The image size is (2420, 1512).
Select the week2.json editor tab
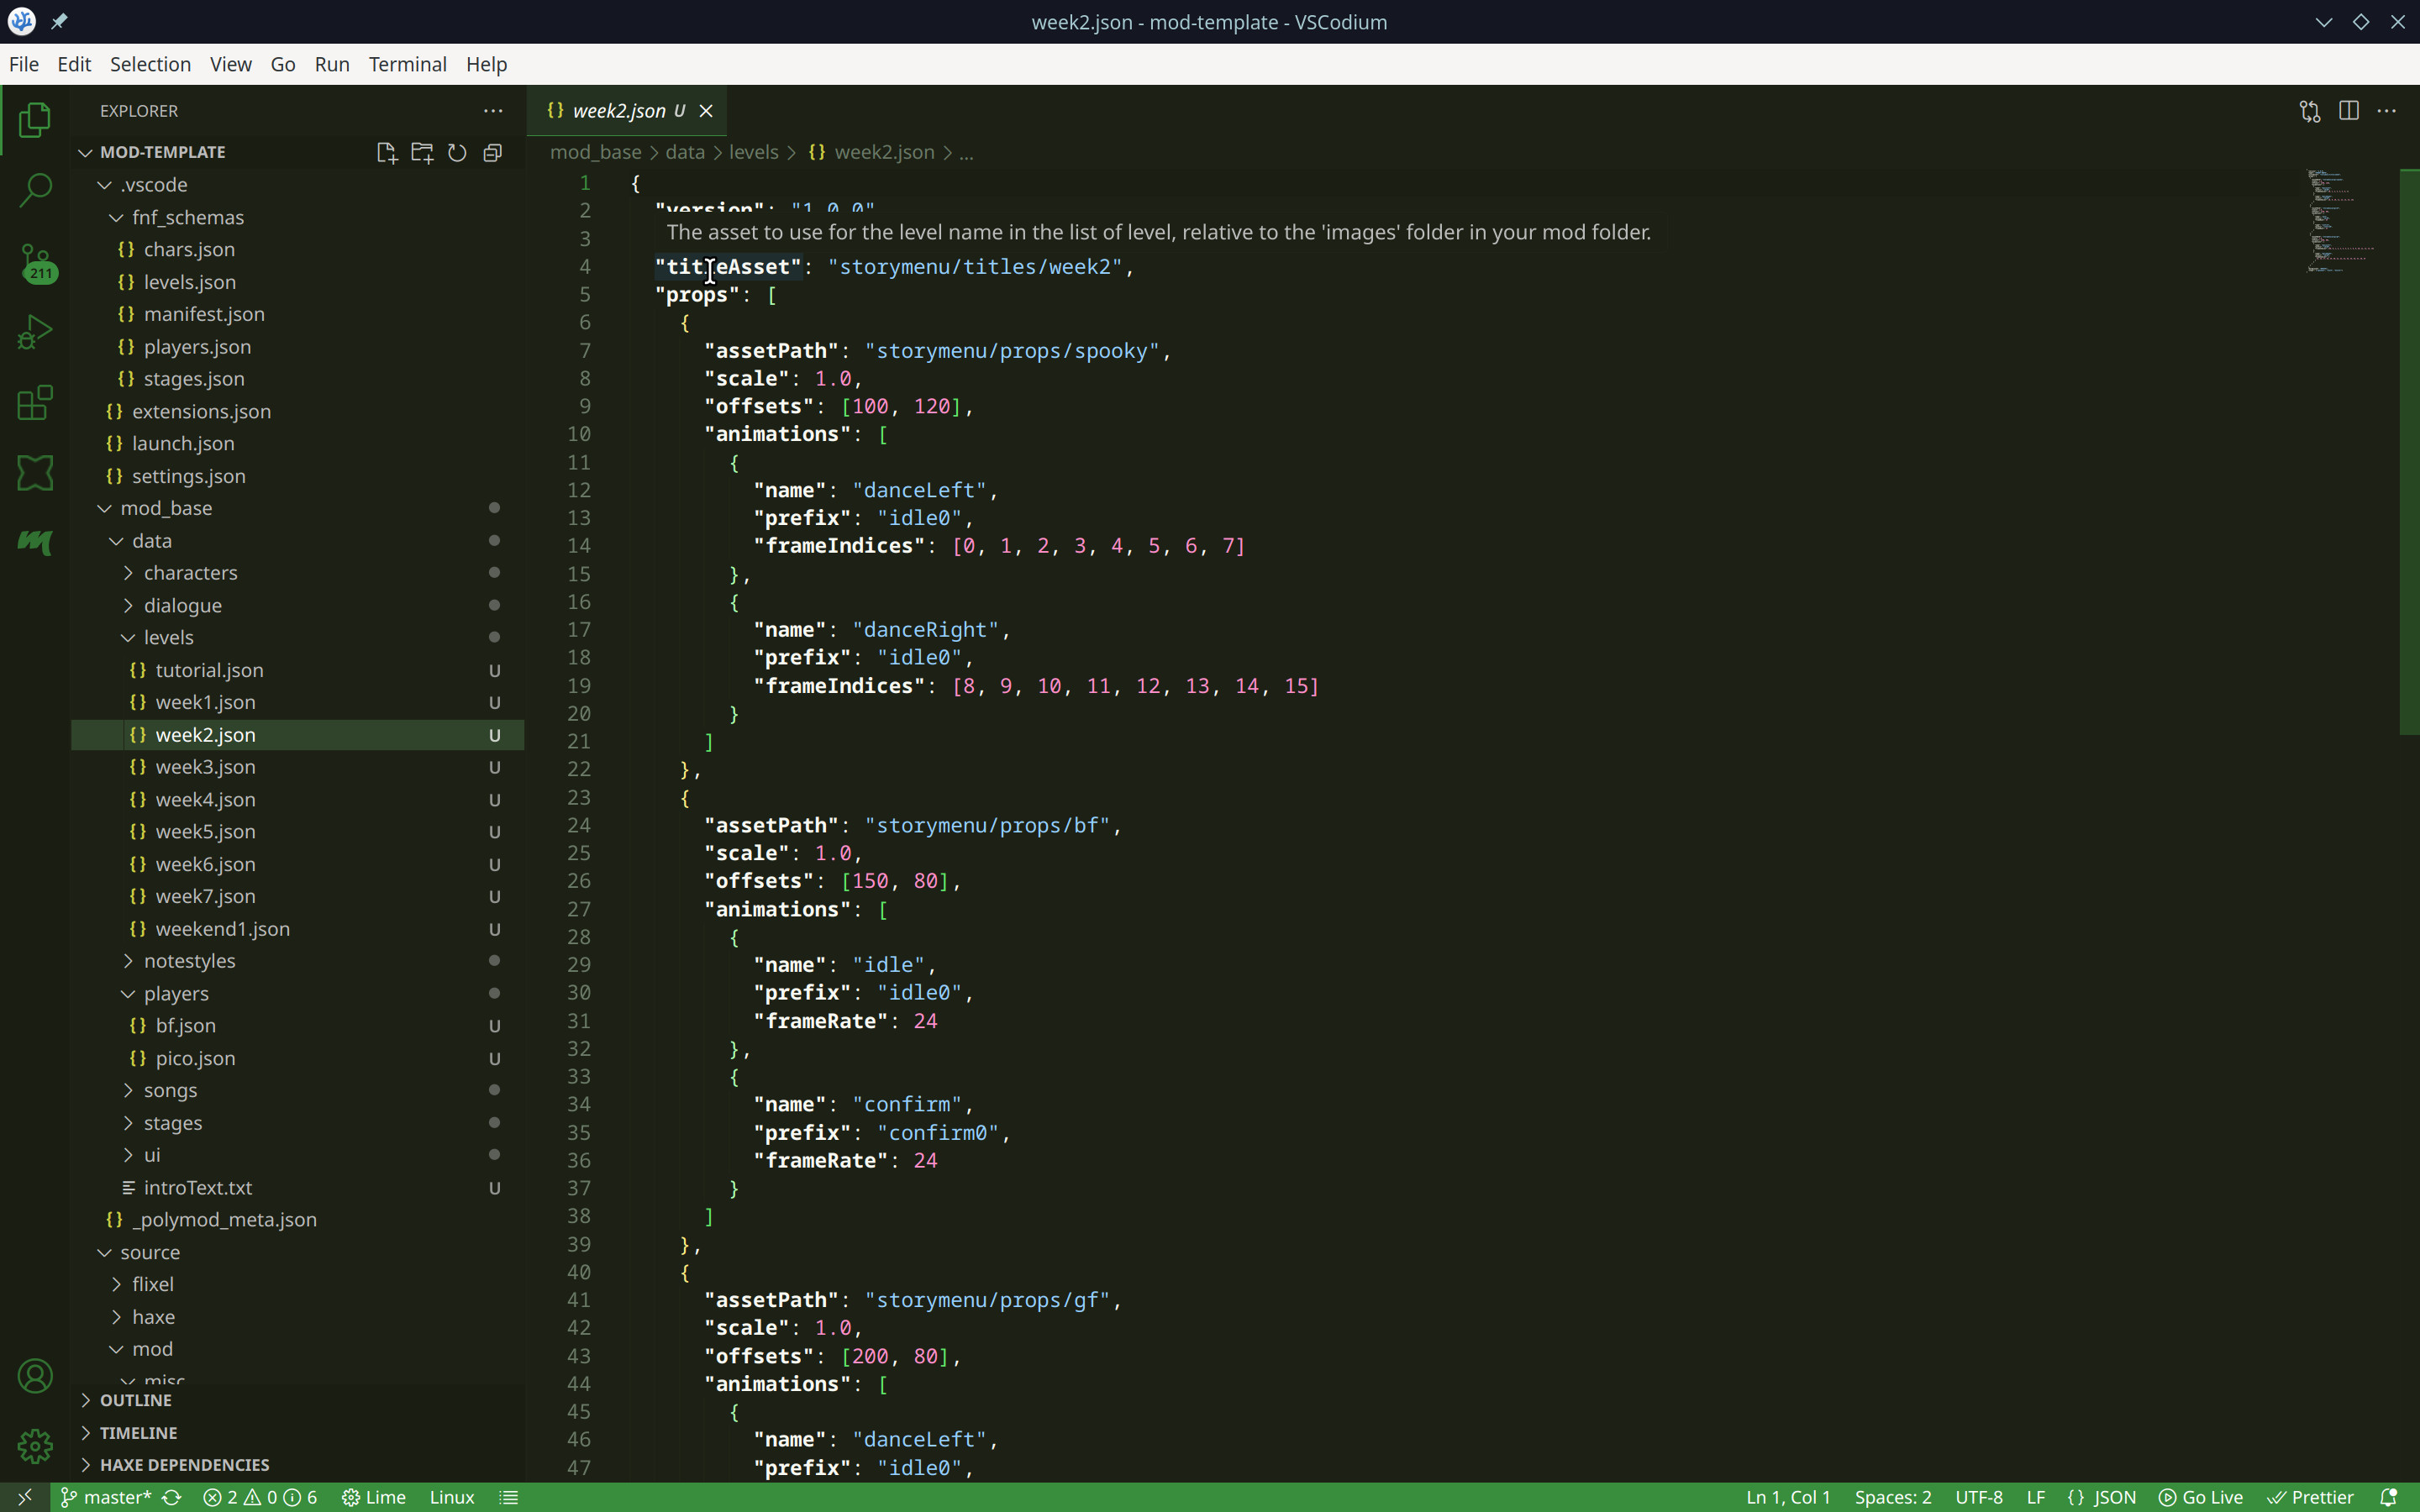(620, 111)
